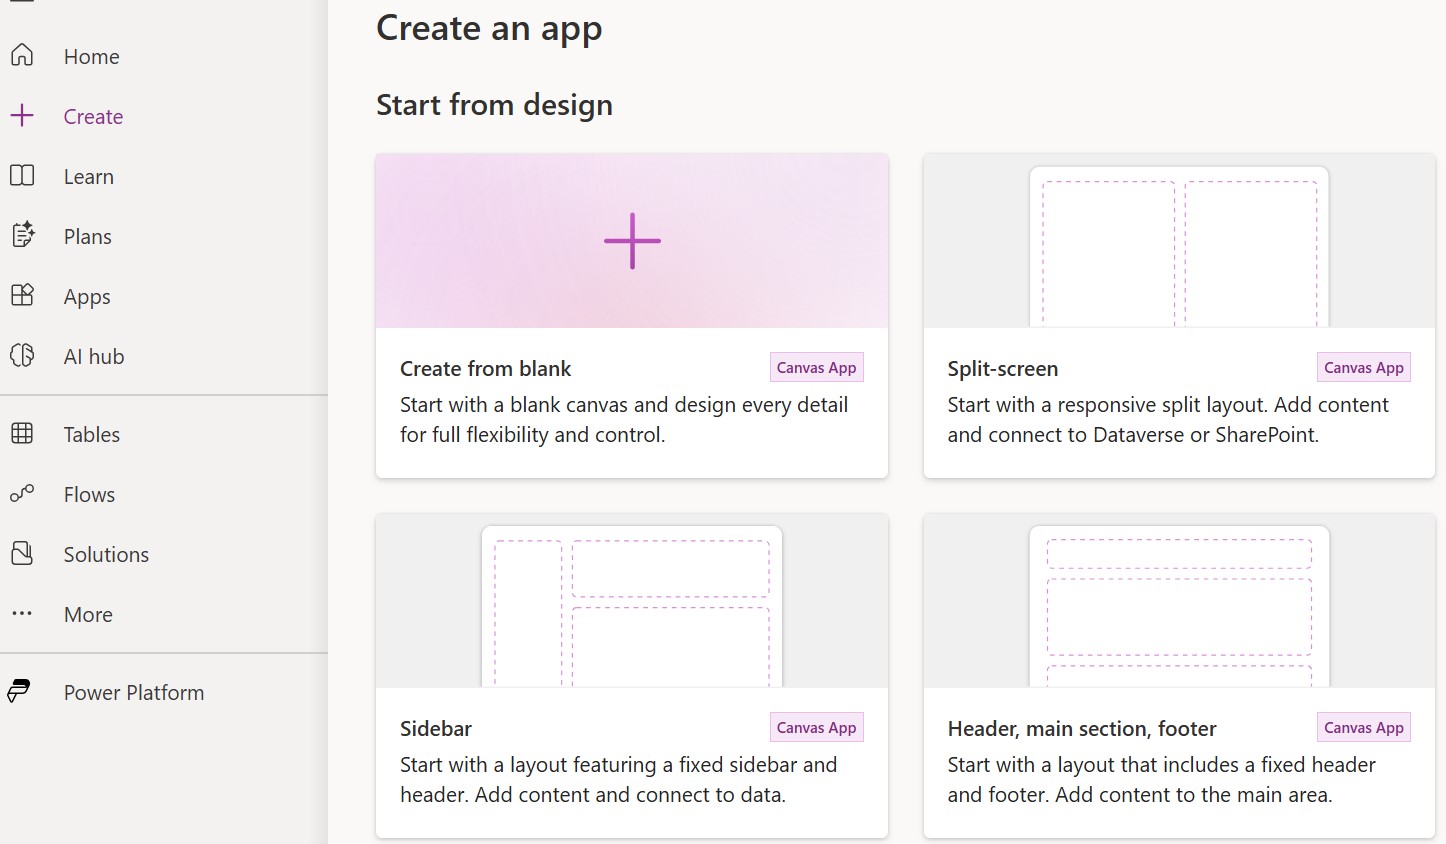Screen dimensions: 1446x844
Task: Select the Home icon in the sidebar
Action: coord(22,56)
